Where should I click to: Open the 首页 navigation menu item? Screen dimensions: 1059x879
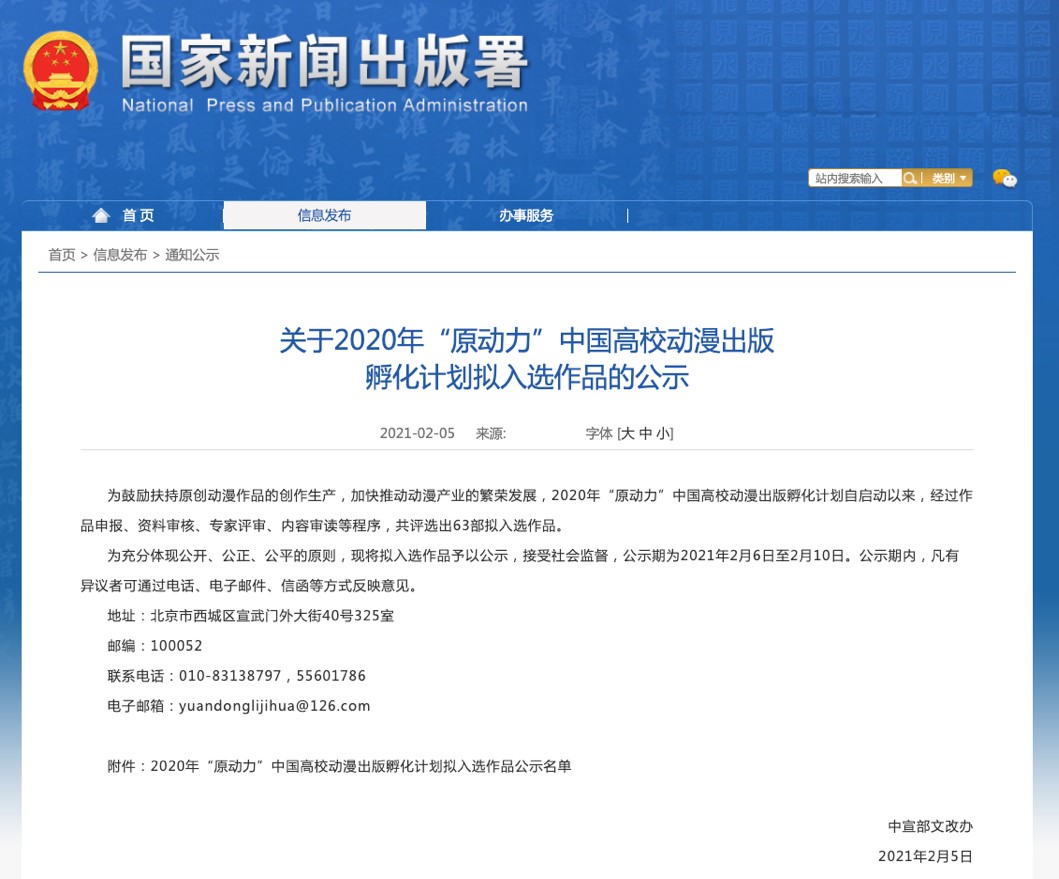coord(138,216)
